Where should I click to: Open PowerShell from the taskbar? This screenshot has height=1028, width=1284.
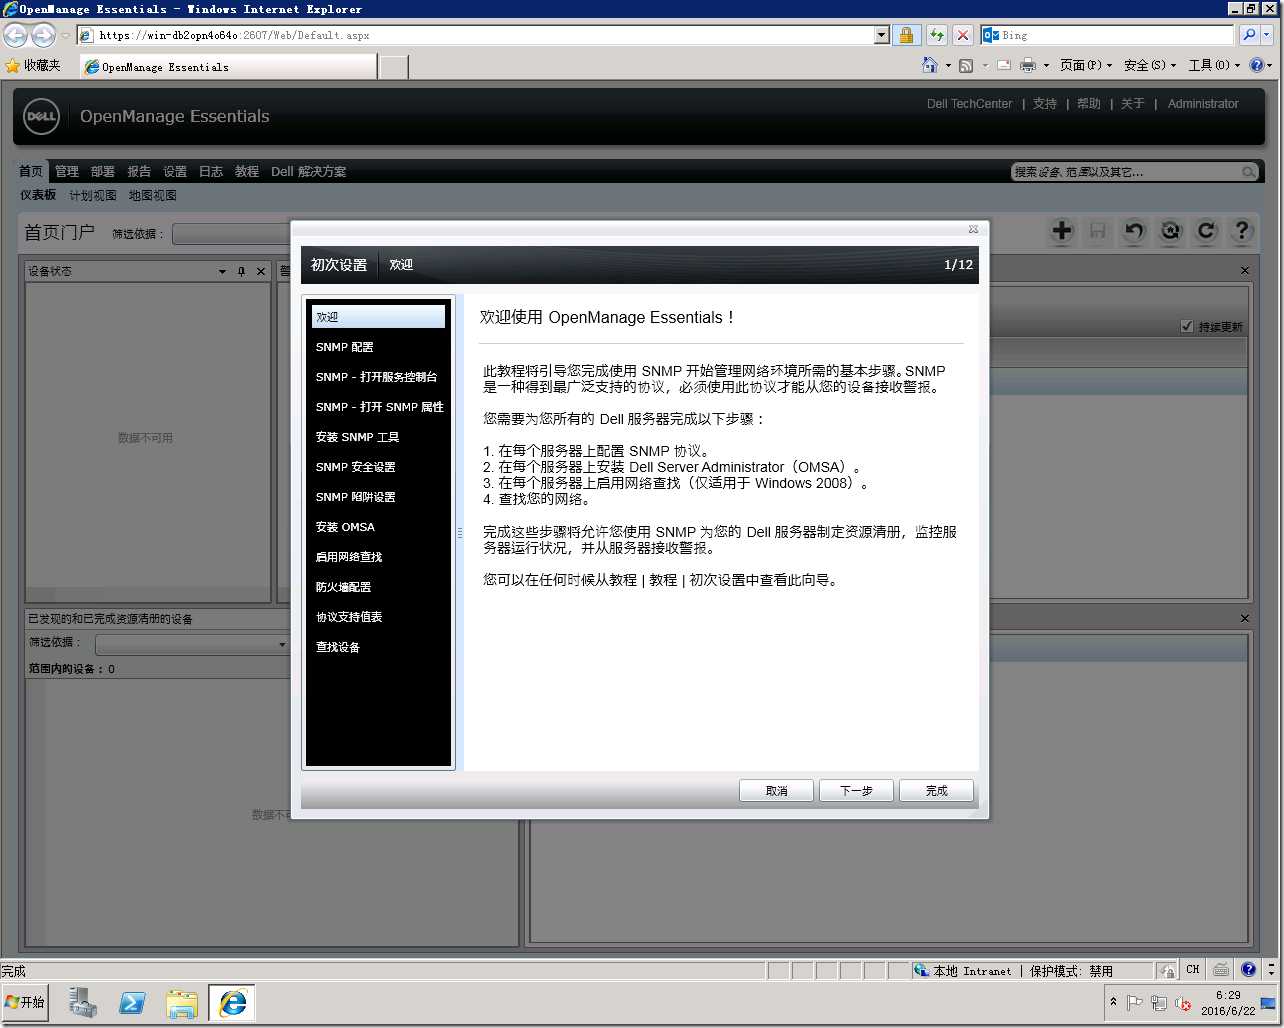(x=132, y=1003)
